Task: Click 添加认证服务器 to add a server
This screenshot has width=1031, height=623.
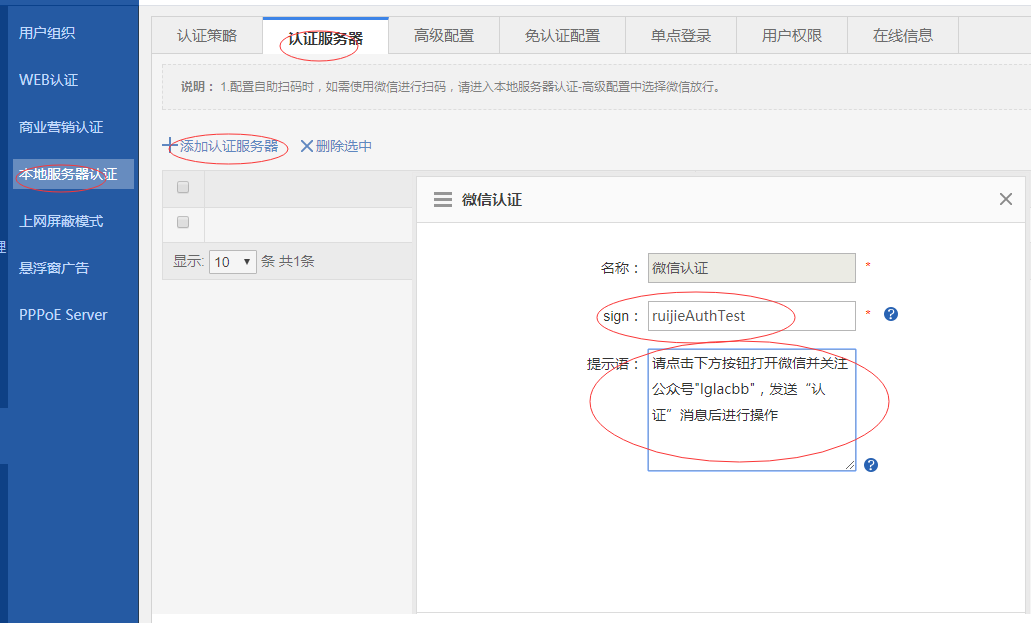Action: [x=228, y=146]
